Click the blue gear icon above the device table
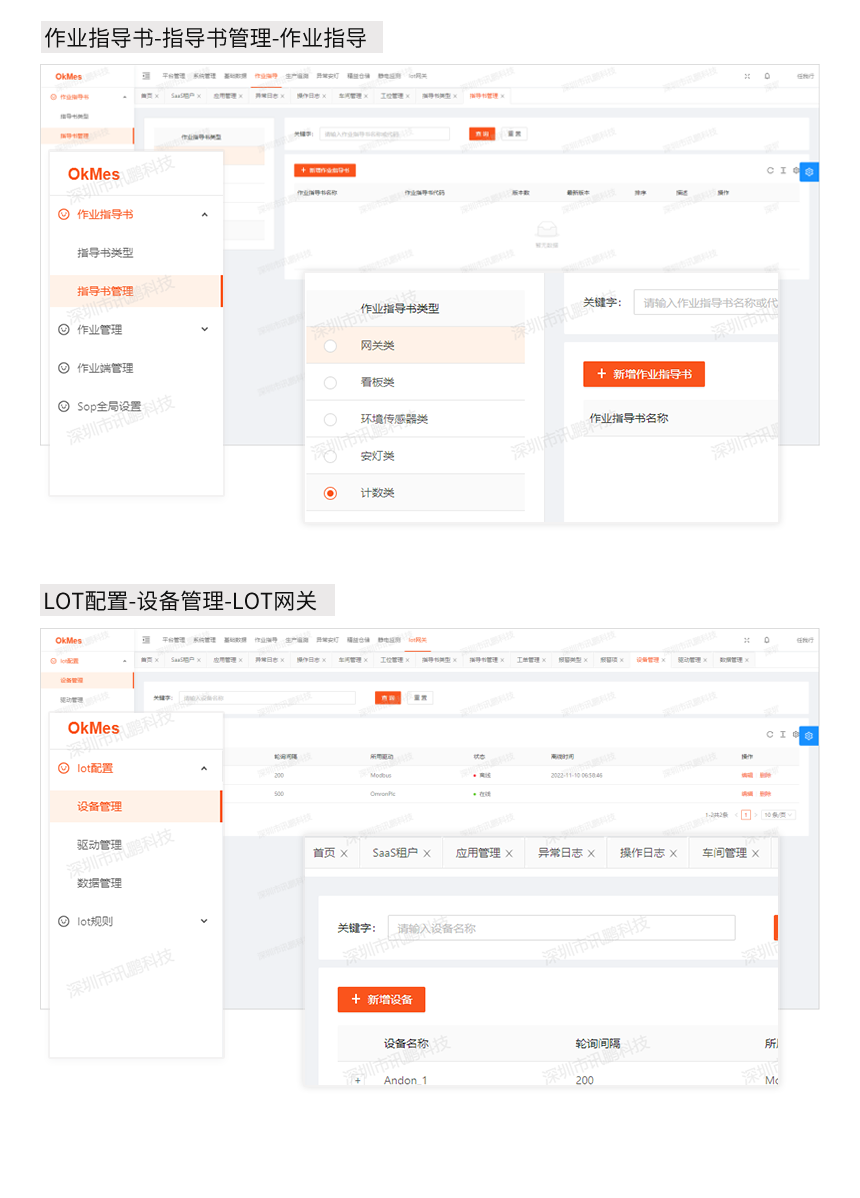 (x=808, y=735)
